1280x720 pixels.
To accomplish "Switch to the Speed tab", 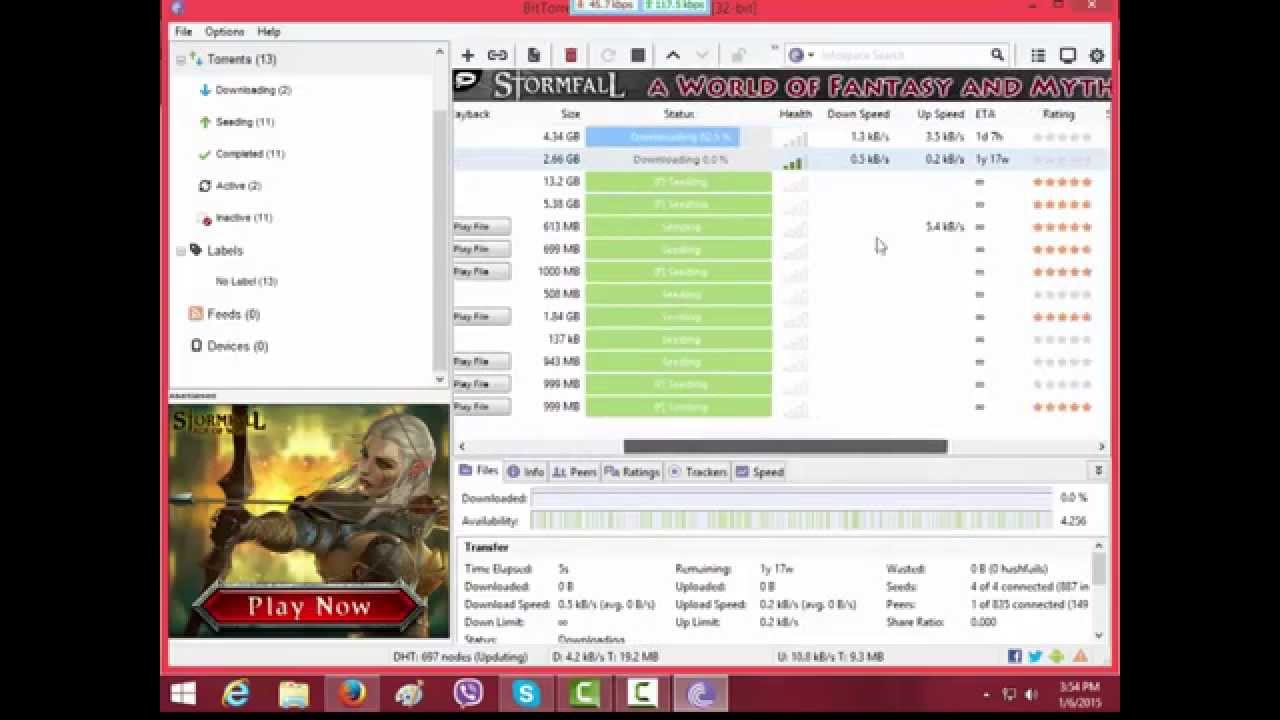I will click(x=760, y=472).
